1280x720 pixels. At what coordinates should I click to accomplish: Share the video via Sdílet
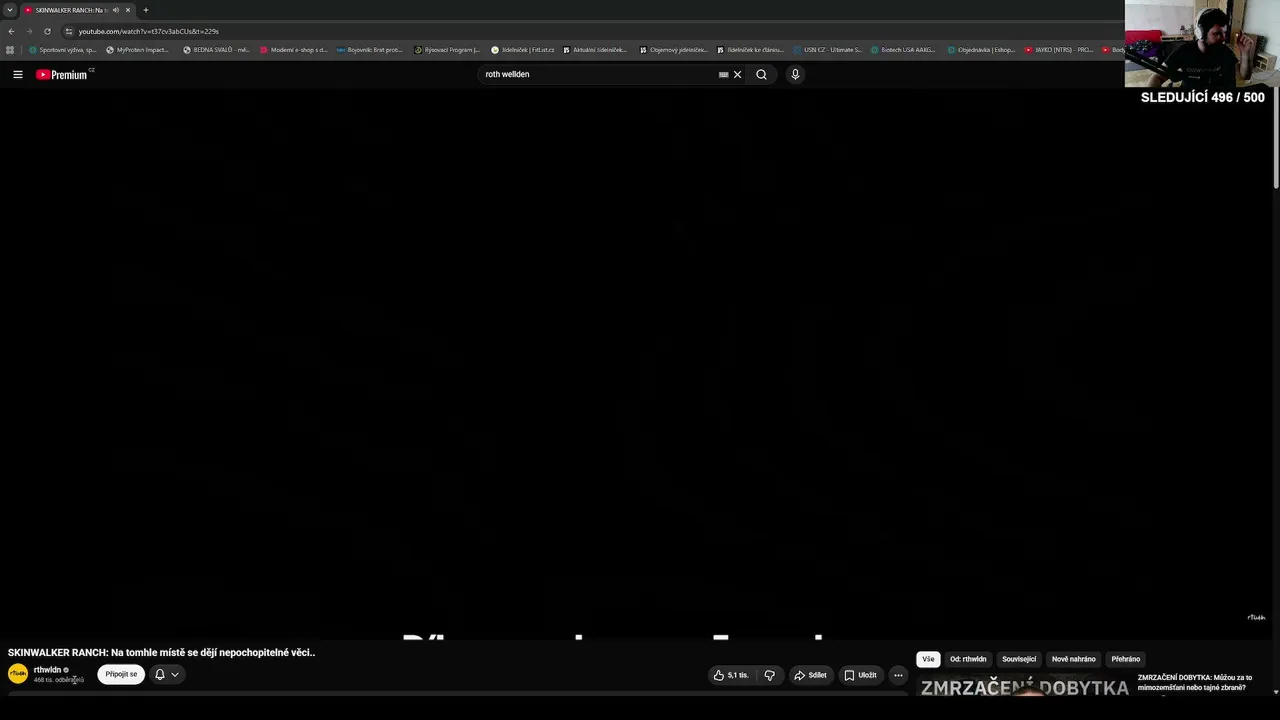click(810, 675)
